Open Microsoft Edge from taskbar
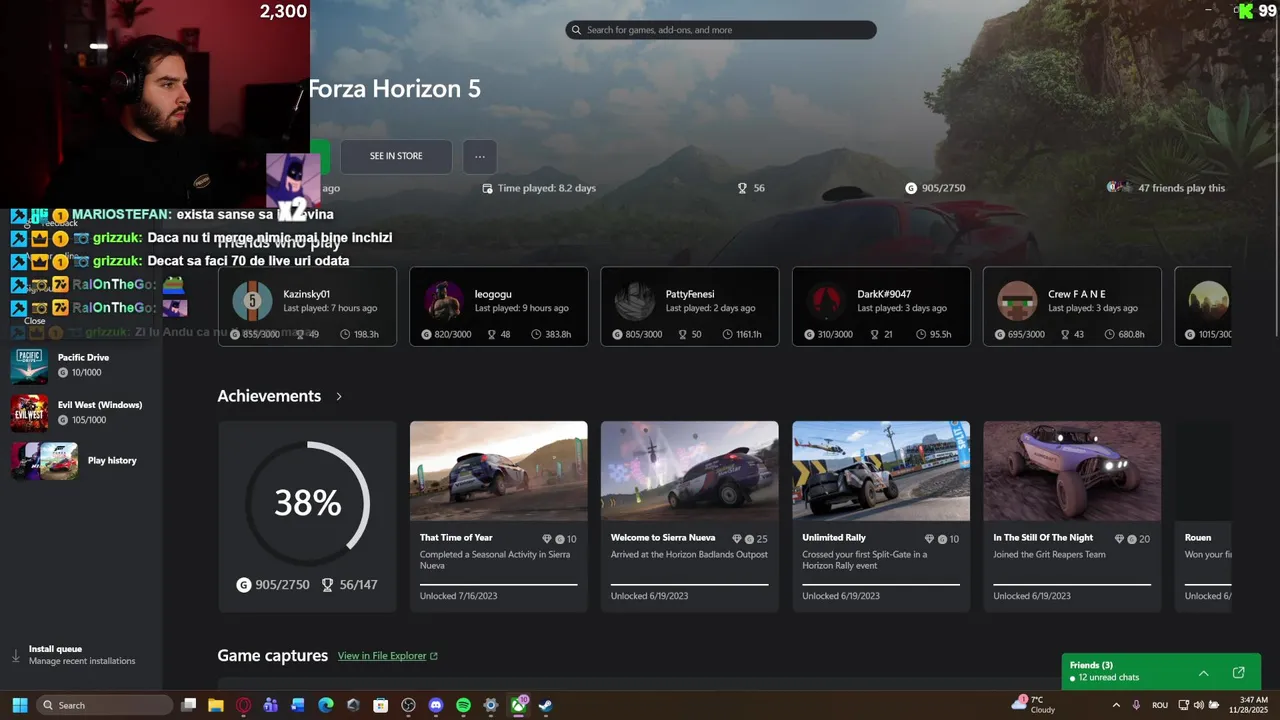The height and width of the screenshot is (720, 1280). coord(325,705)
